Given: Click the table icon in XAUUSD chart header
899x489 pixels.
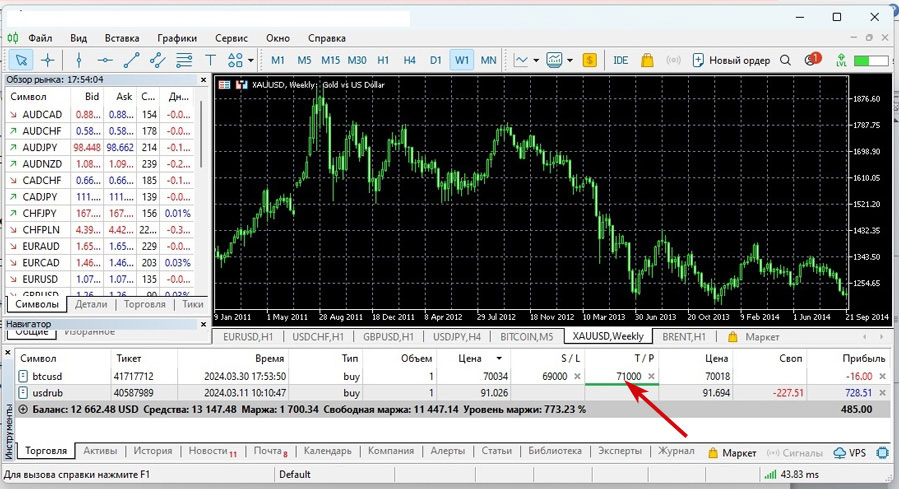Looking at the screenshot, I should (224, 85).
